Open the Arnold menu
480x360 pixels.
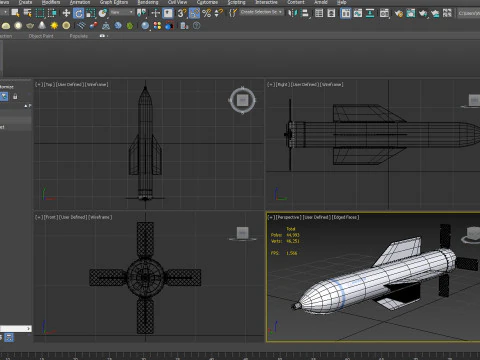[321, 2]
